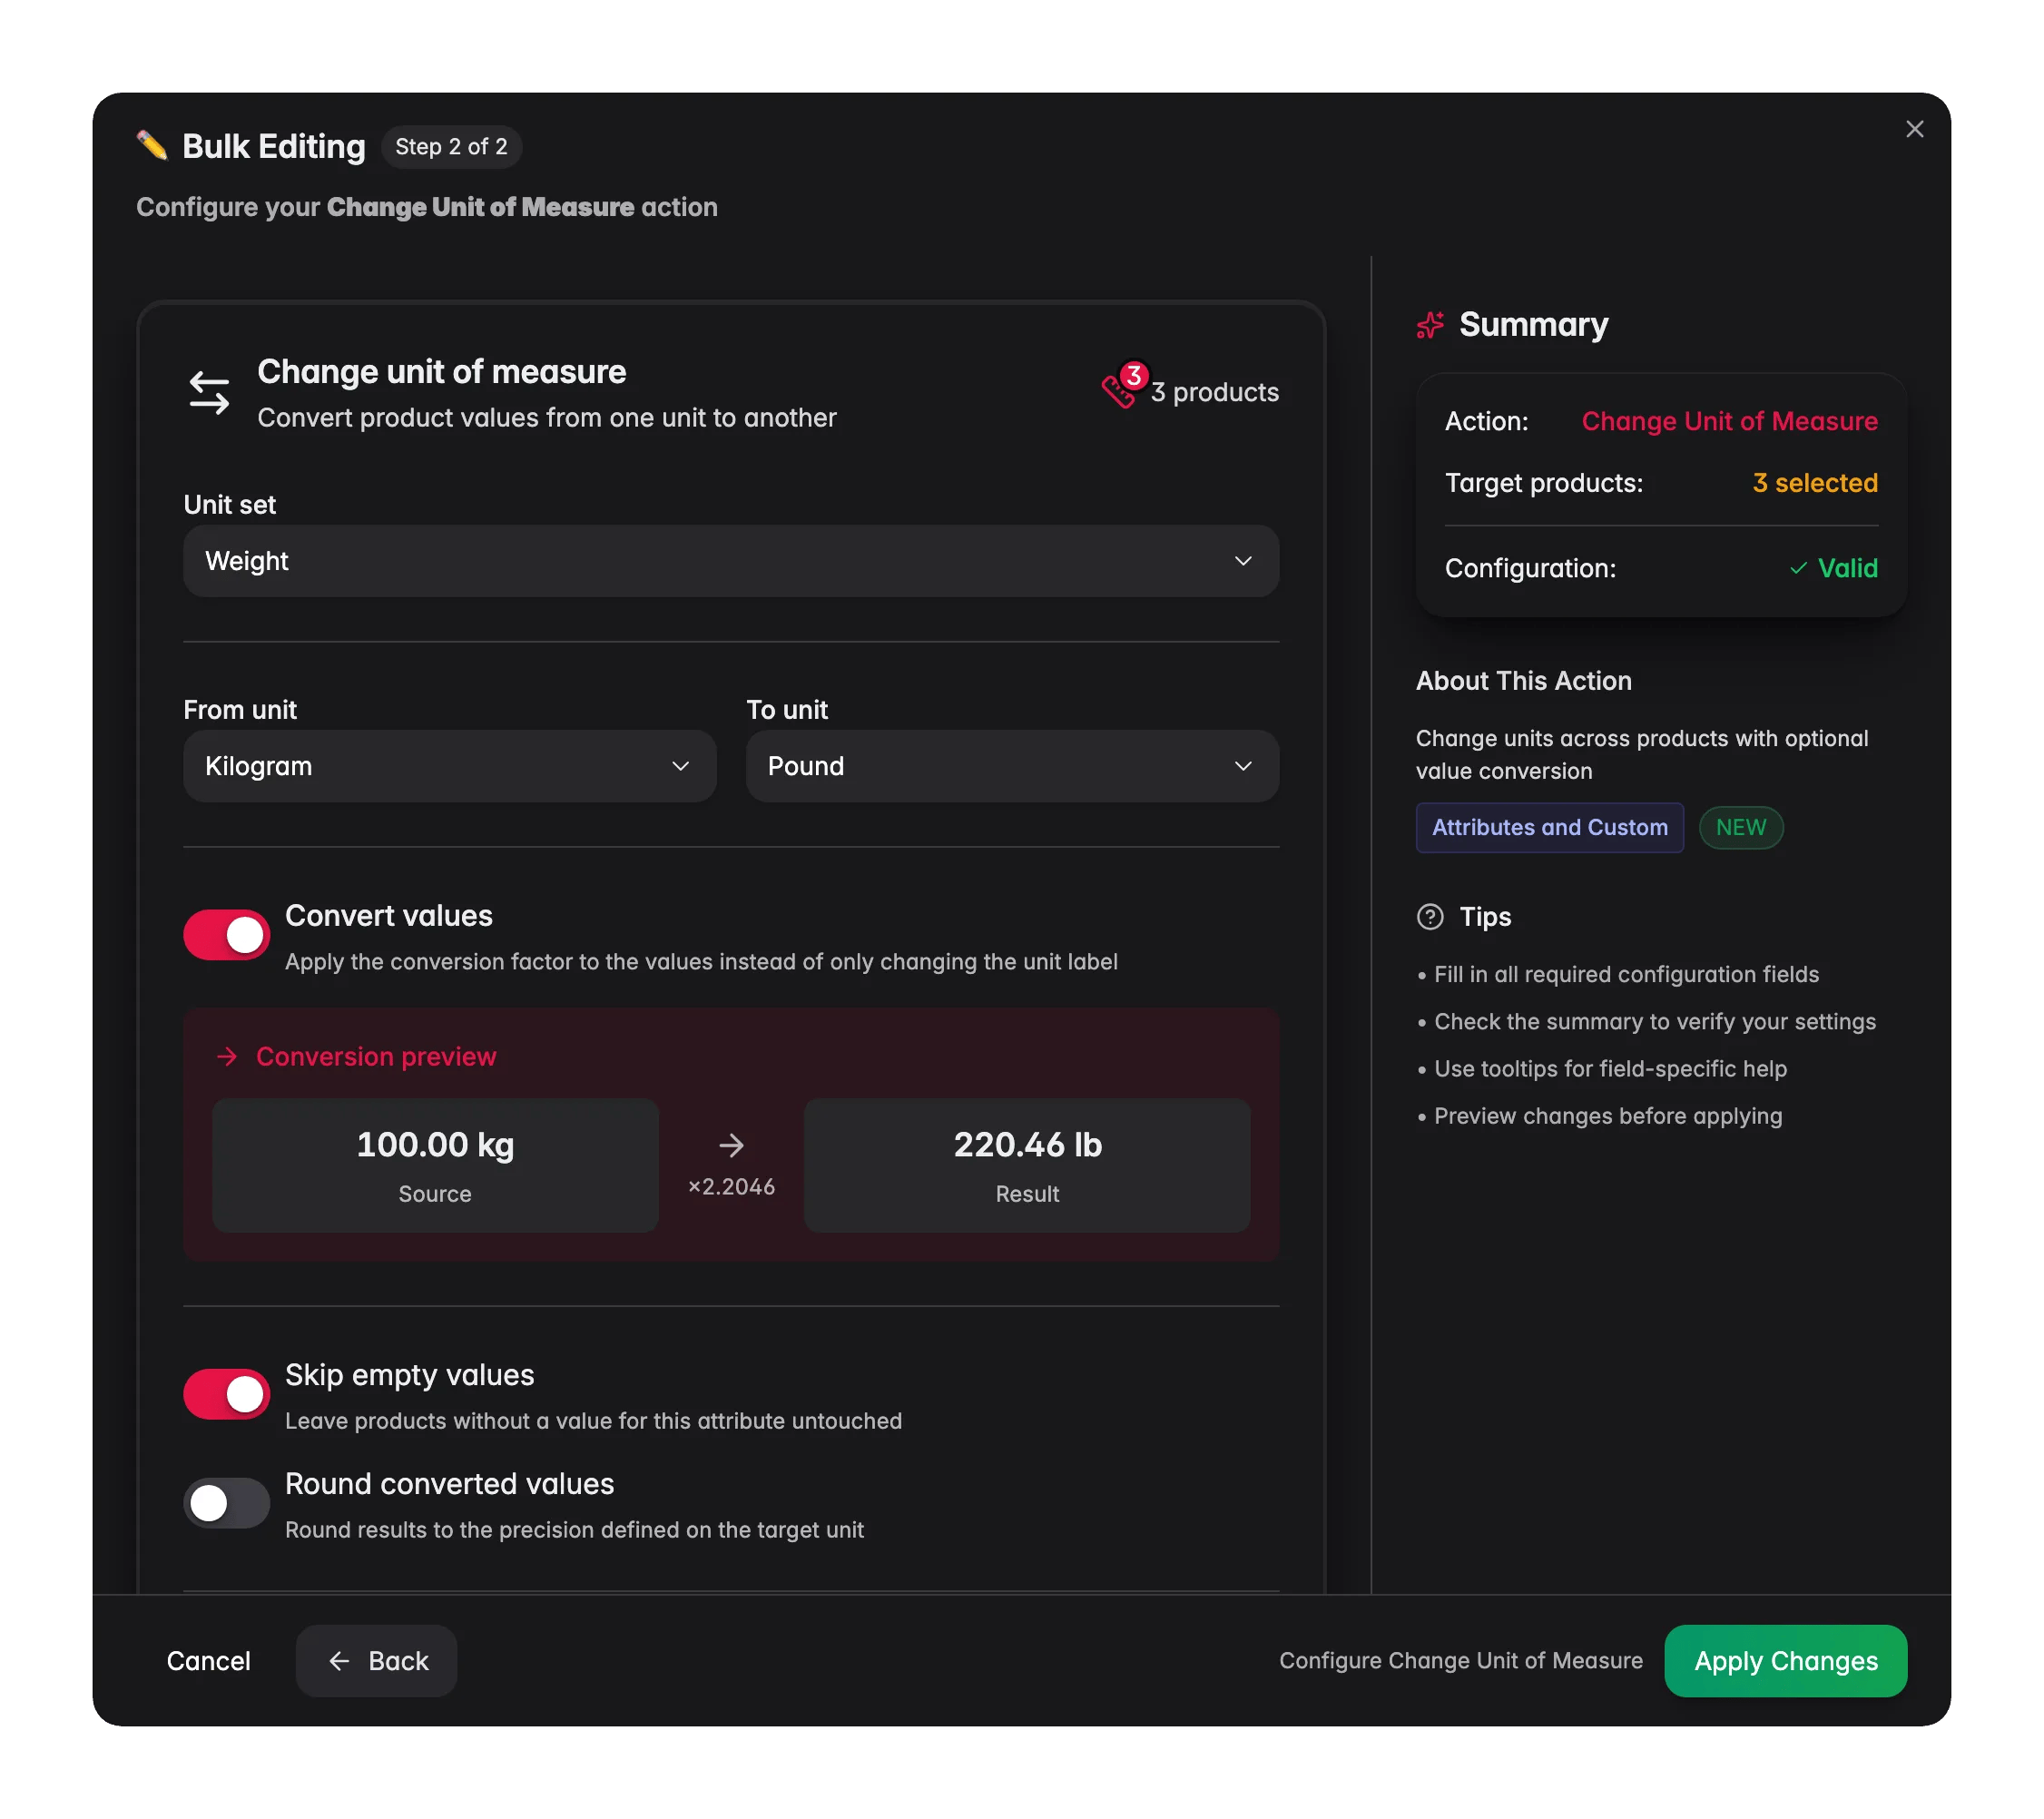Click the Cancel button
2044x1819 pixels.
[x=208, y=1661]
